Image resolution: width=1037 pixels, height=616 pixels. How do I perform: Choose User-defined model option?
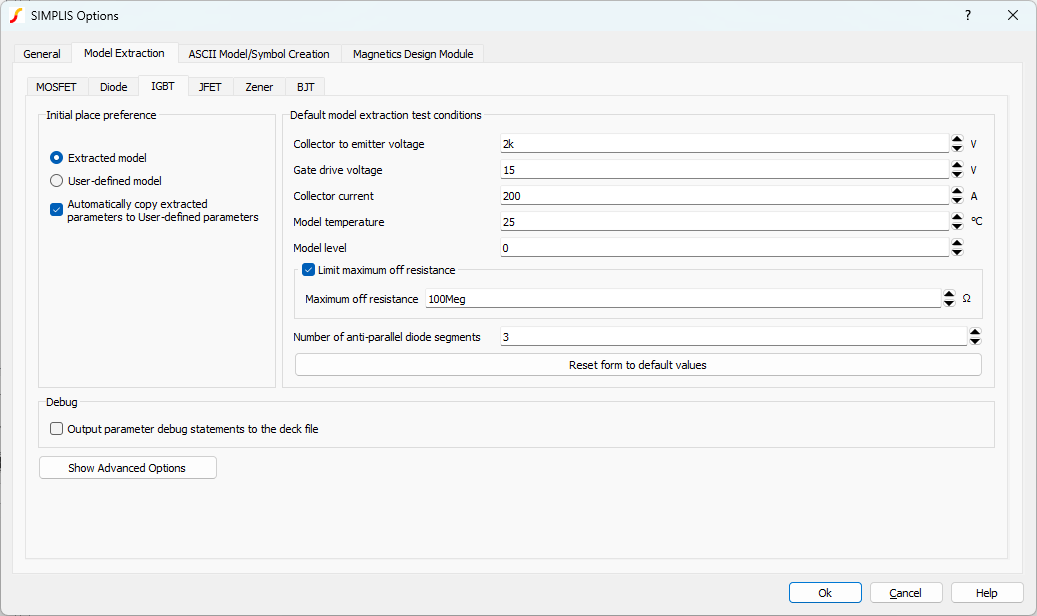(57, 181)
